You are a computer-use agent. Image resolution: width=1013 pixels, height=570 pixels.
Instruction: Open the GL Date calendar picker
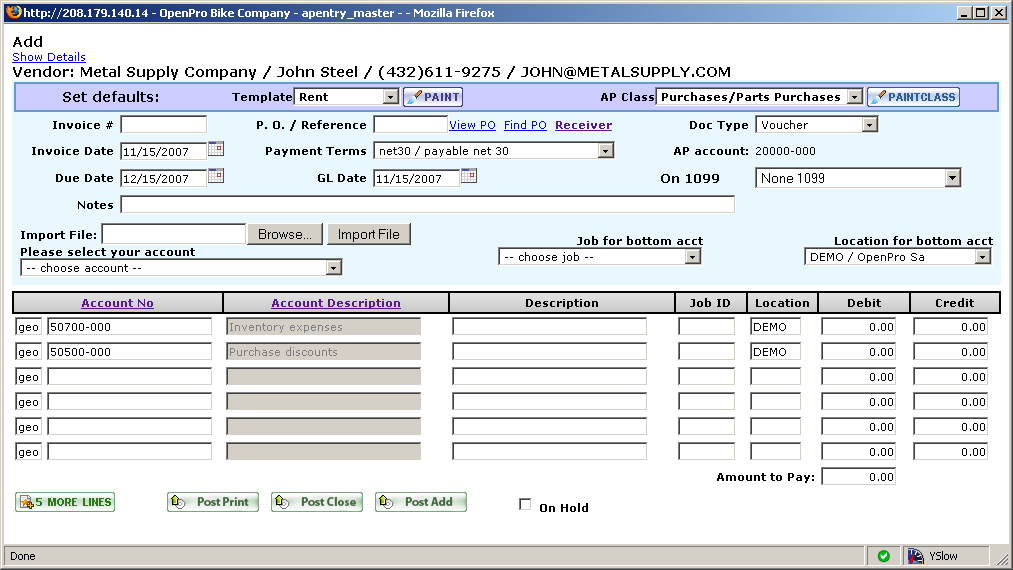pyautogui.click(x=468, y=176)
